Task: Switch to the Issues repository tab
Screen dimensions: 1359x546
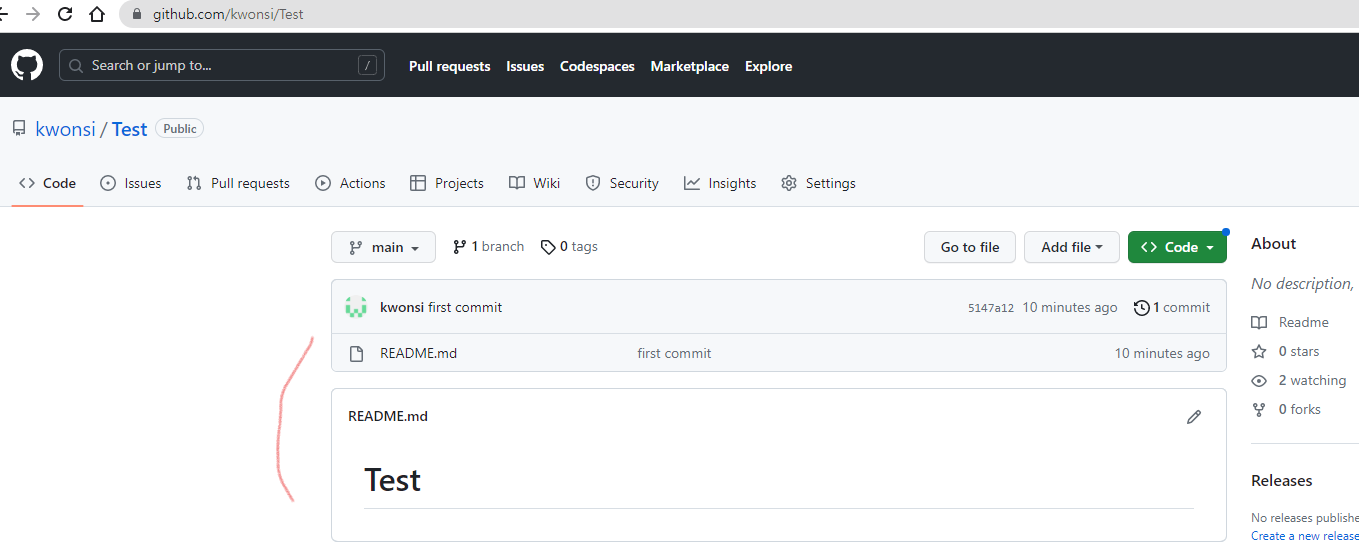Action: click(131, 183)
